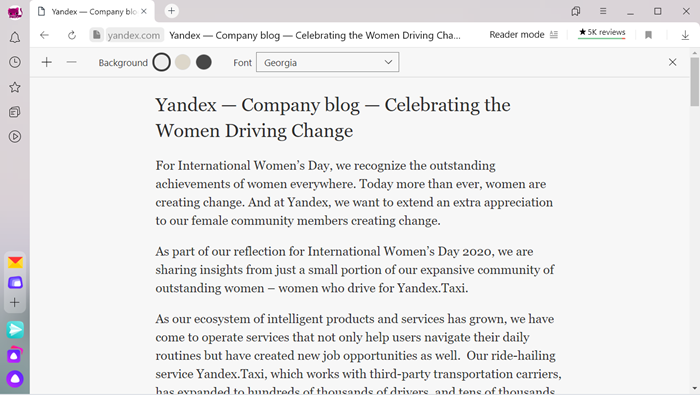Open bookmarks star in sidebar
This screenshot has height=395, width=700.
pos(15,87)
